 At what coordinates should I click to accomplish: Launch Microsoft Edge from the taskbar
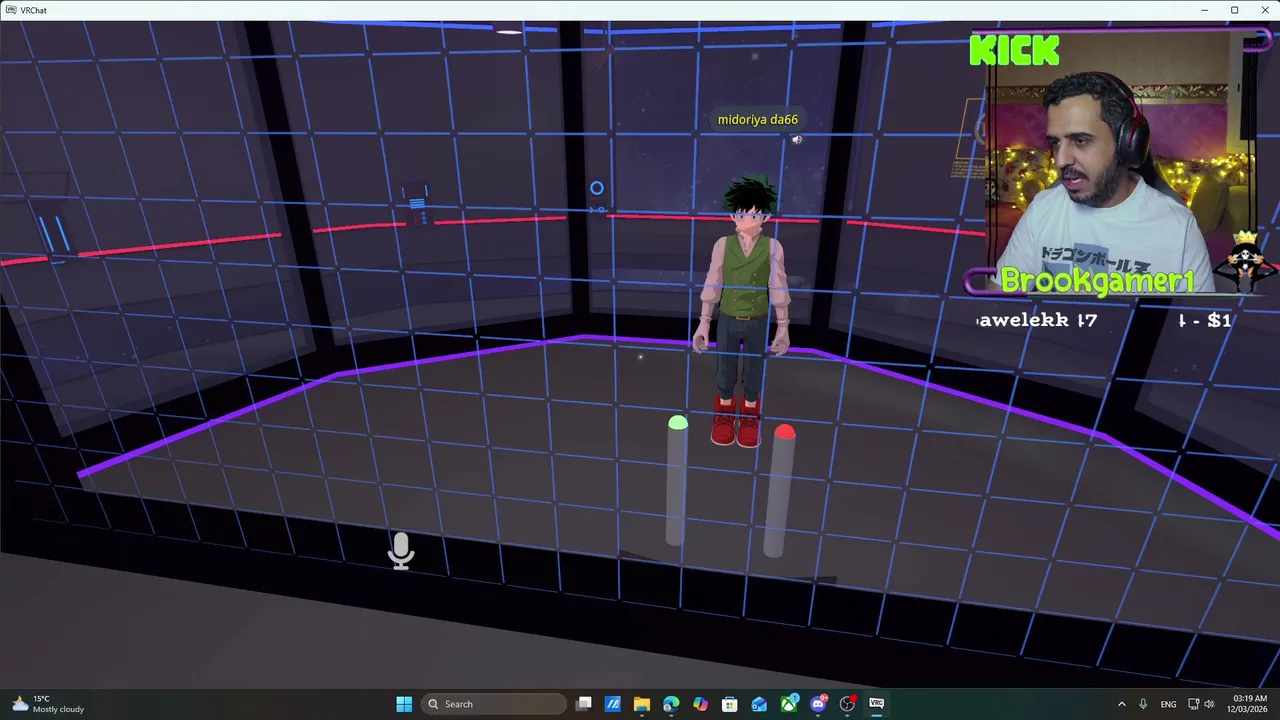(671, 704)
